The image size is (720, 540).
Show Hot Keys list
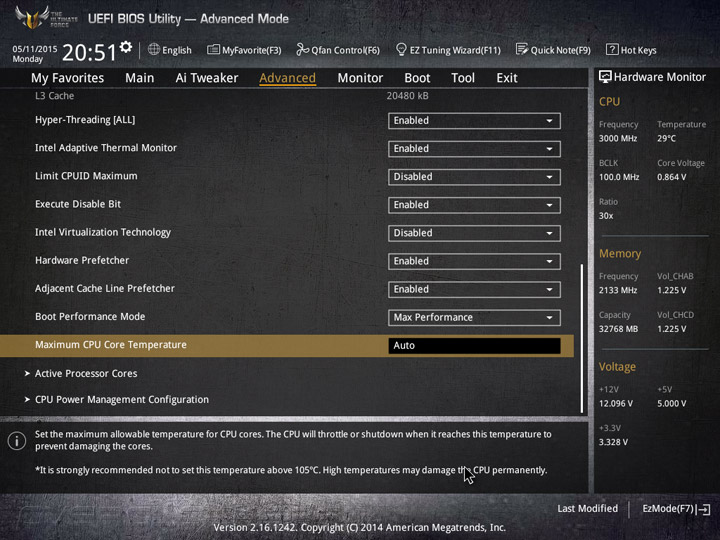[x=631, y=50]
